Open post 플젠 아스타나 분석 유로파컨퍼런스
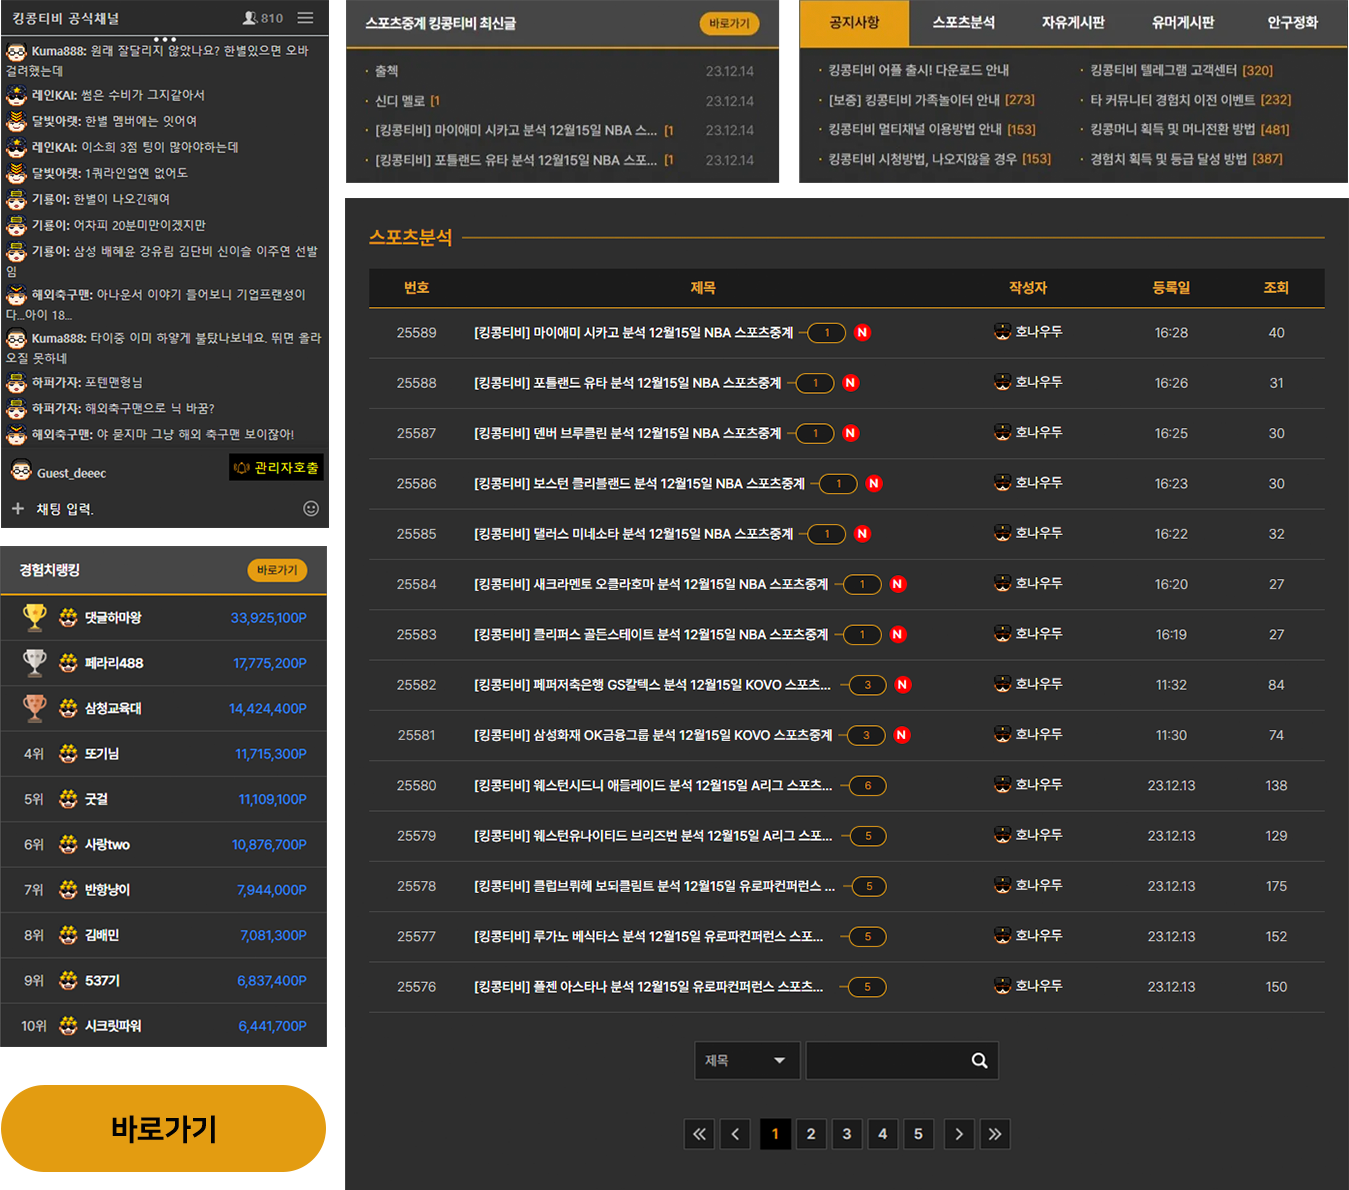Viewport: 1349px width, 1190px height. (648, 987)
